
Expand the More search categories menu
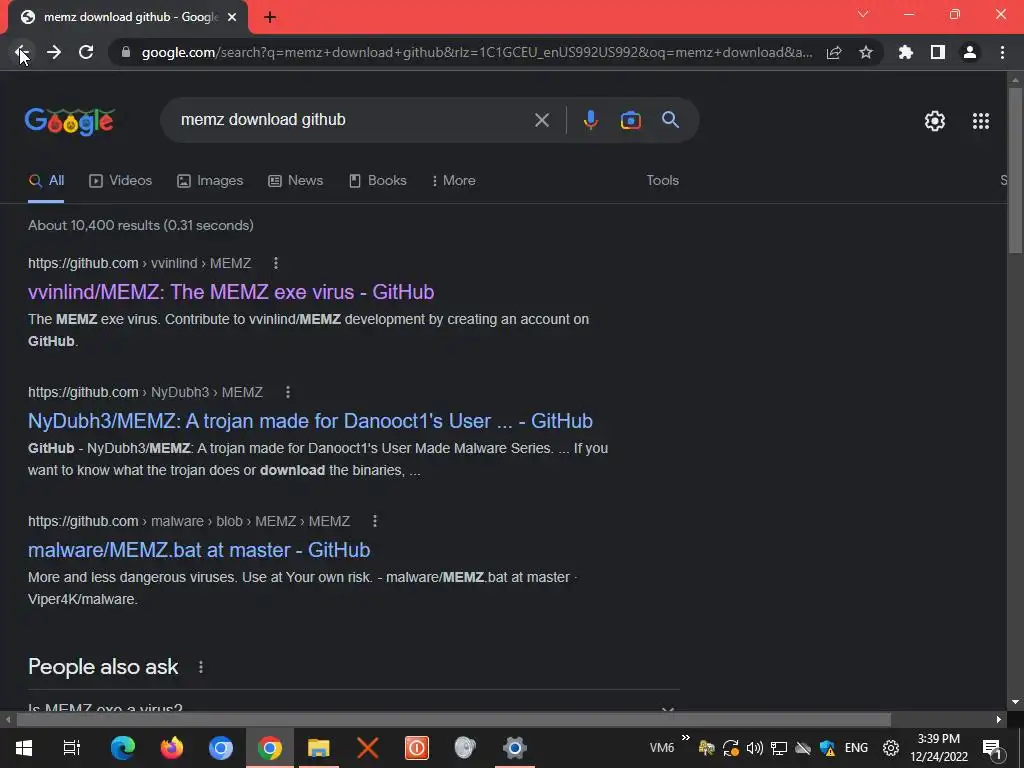[x=453, y=181]
